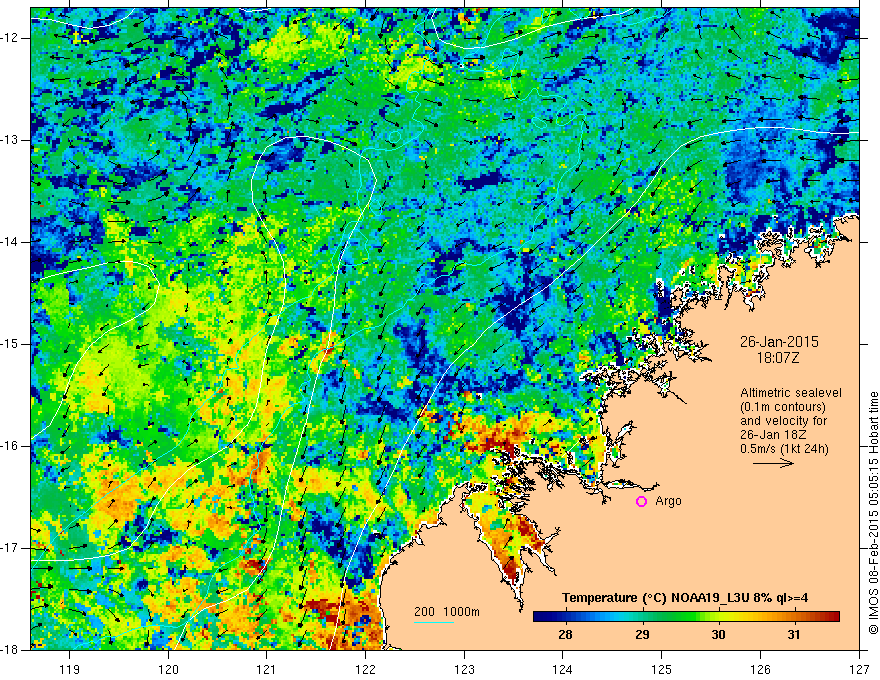Viewport: 880px width, 680px height.
Task: Click the '0.5m/s (1kt 24h)' scale text
Action: [x=785, y=449]
